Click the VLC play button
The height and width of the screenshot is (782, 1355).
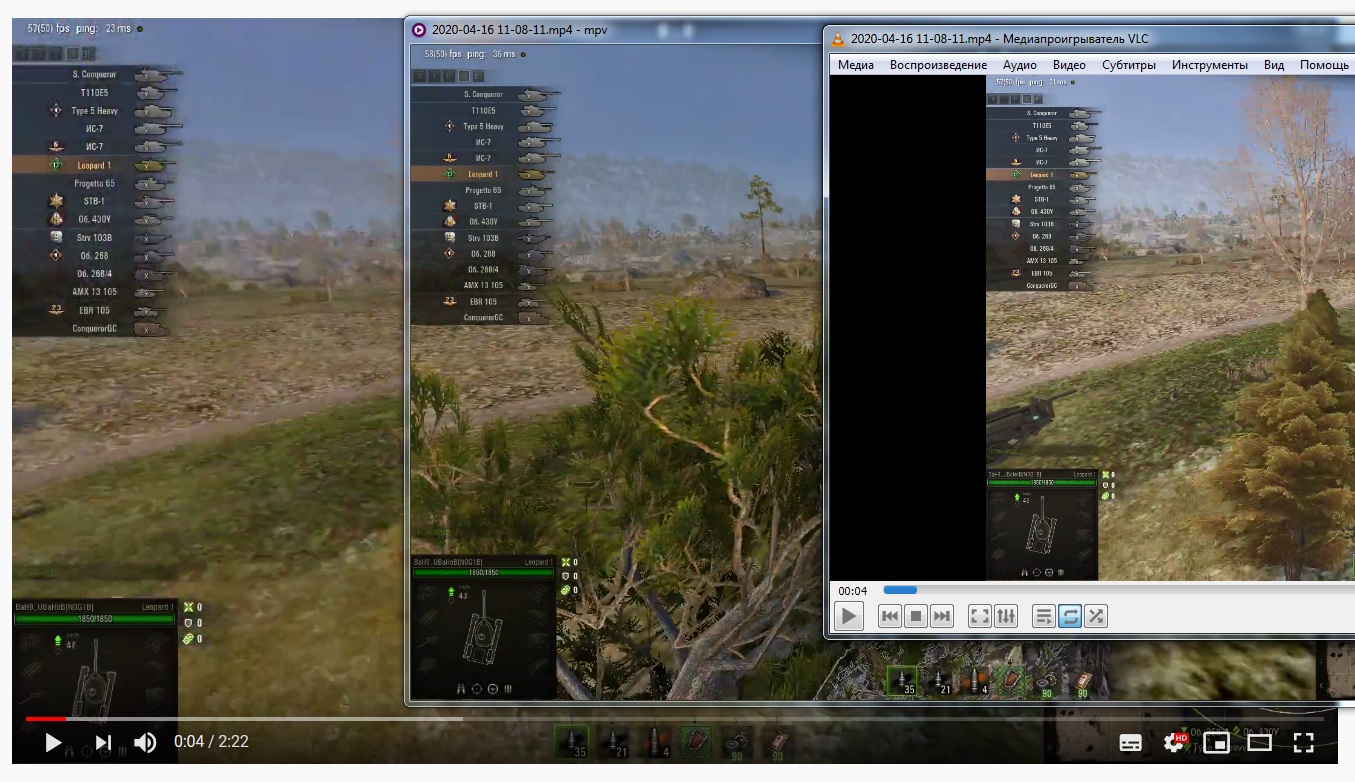(x=849, y=616)
